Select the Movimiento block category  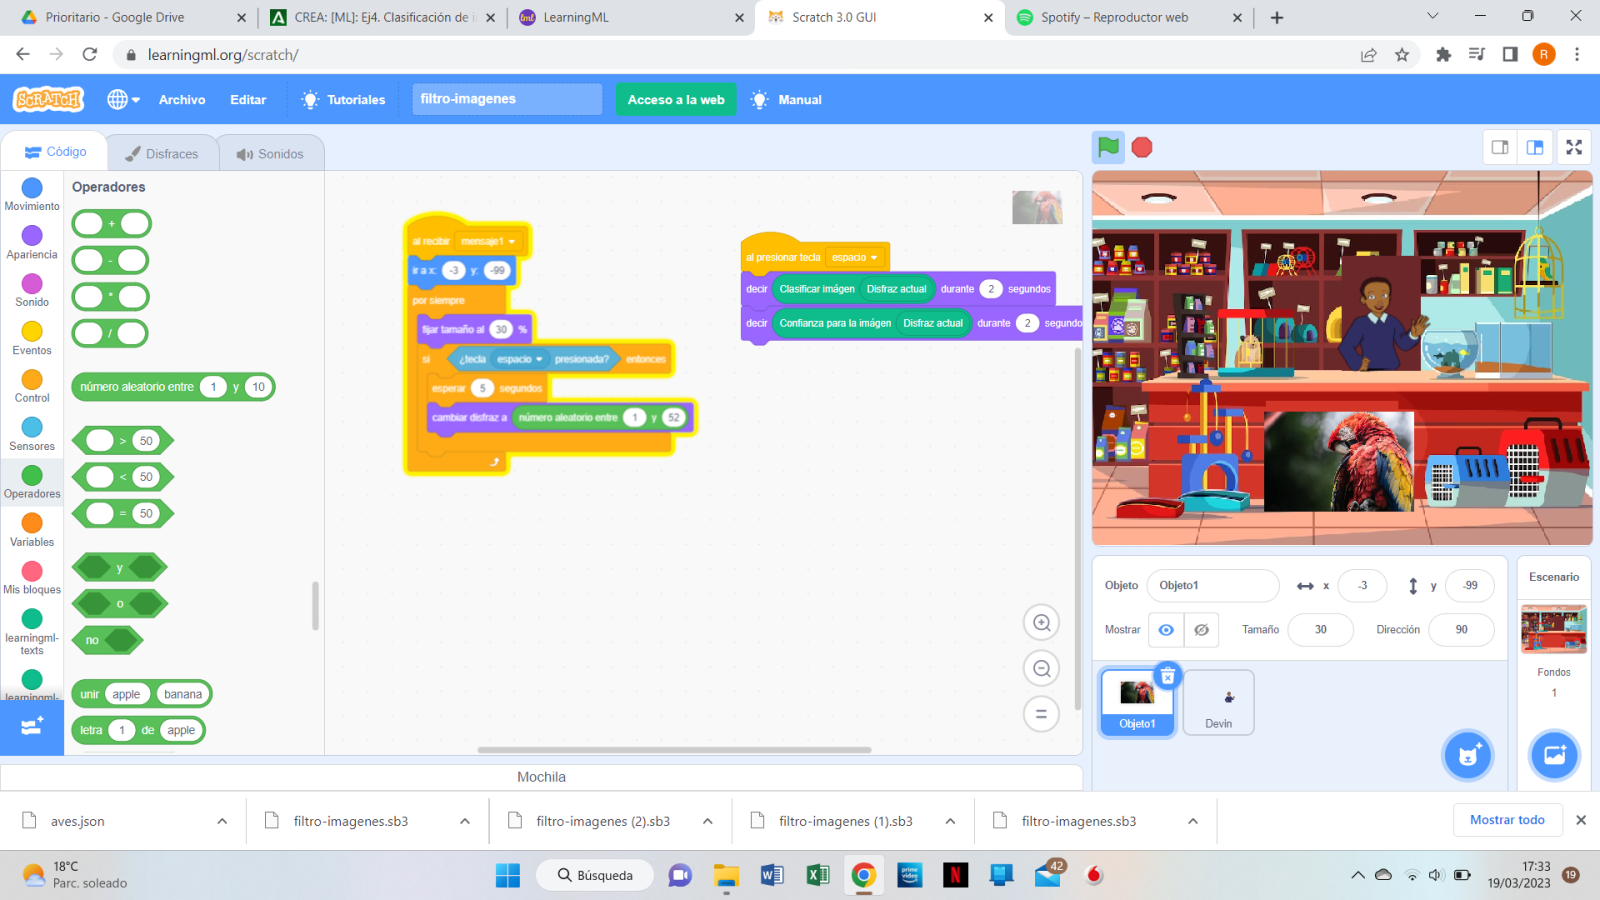[32, 194]
